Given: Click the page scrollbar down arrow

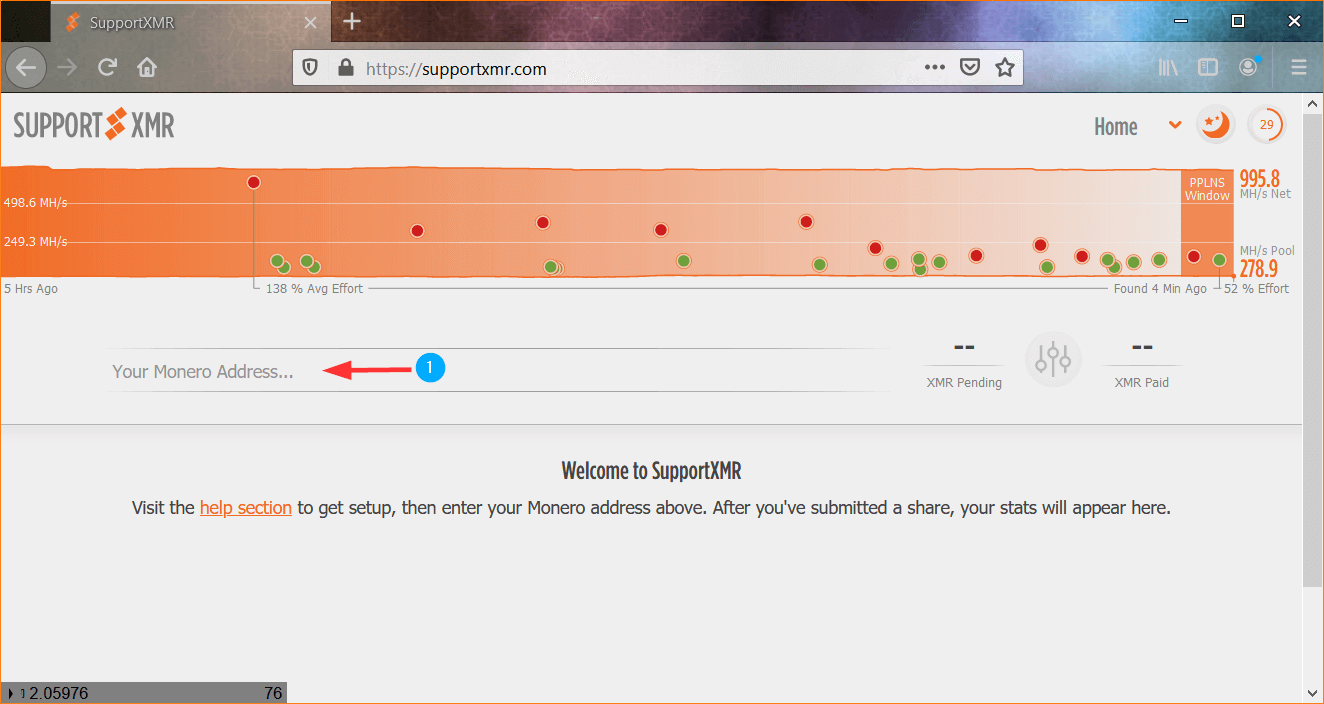Looking at the screenshot, I should point(1313,692).
